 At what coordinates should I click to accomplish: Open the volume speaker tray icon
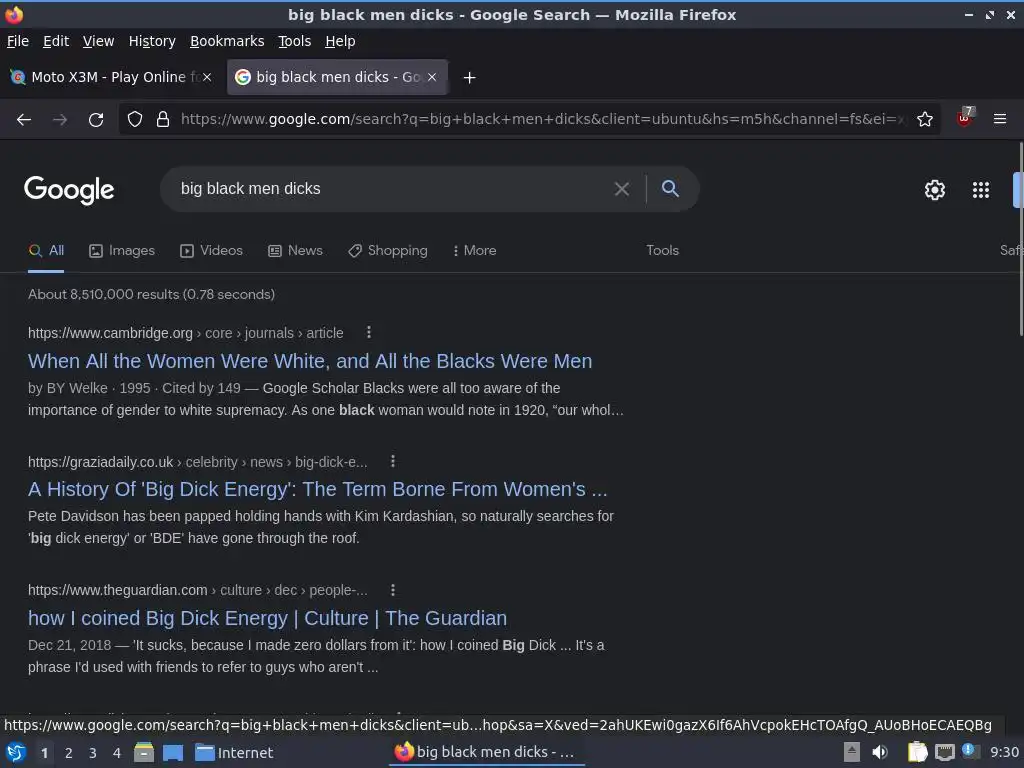(880, 752)
